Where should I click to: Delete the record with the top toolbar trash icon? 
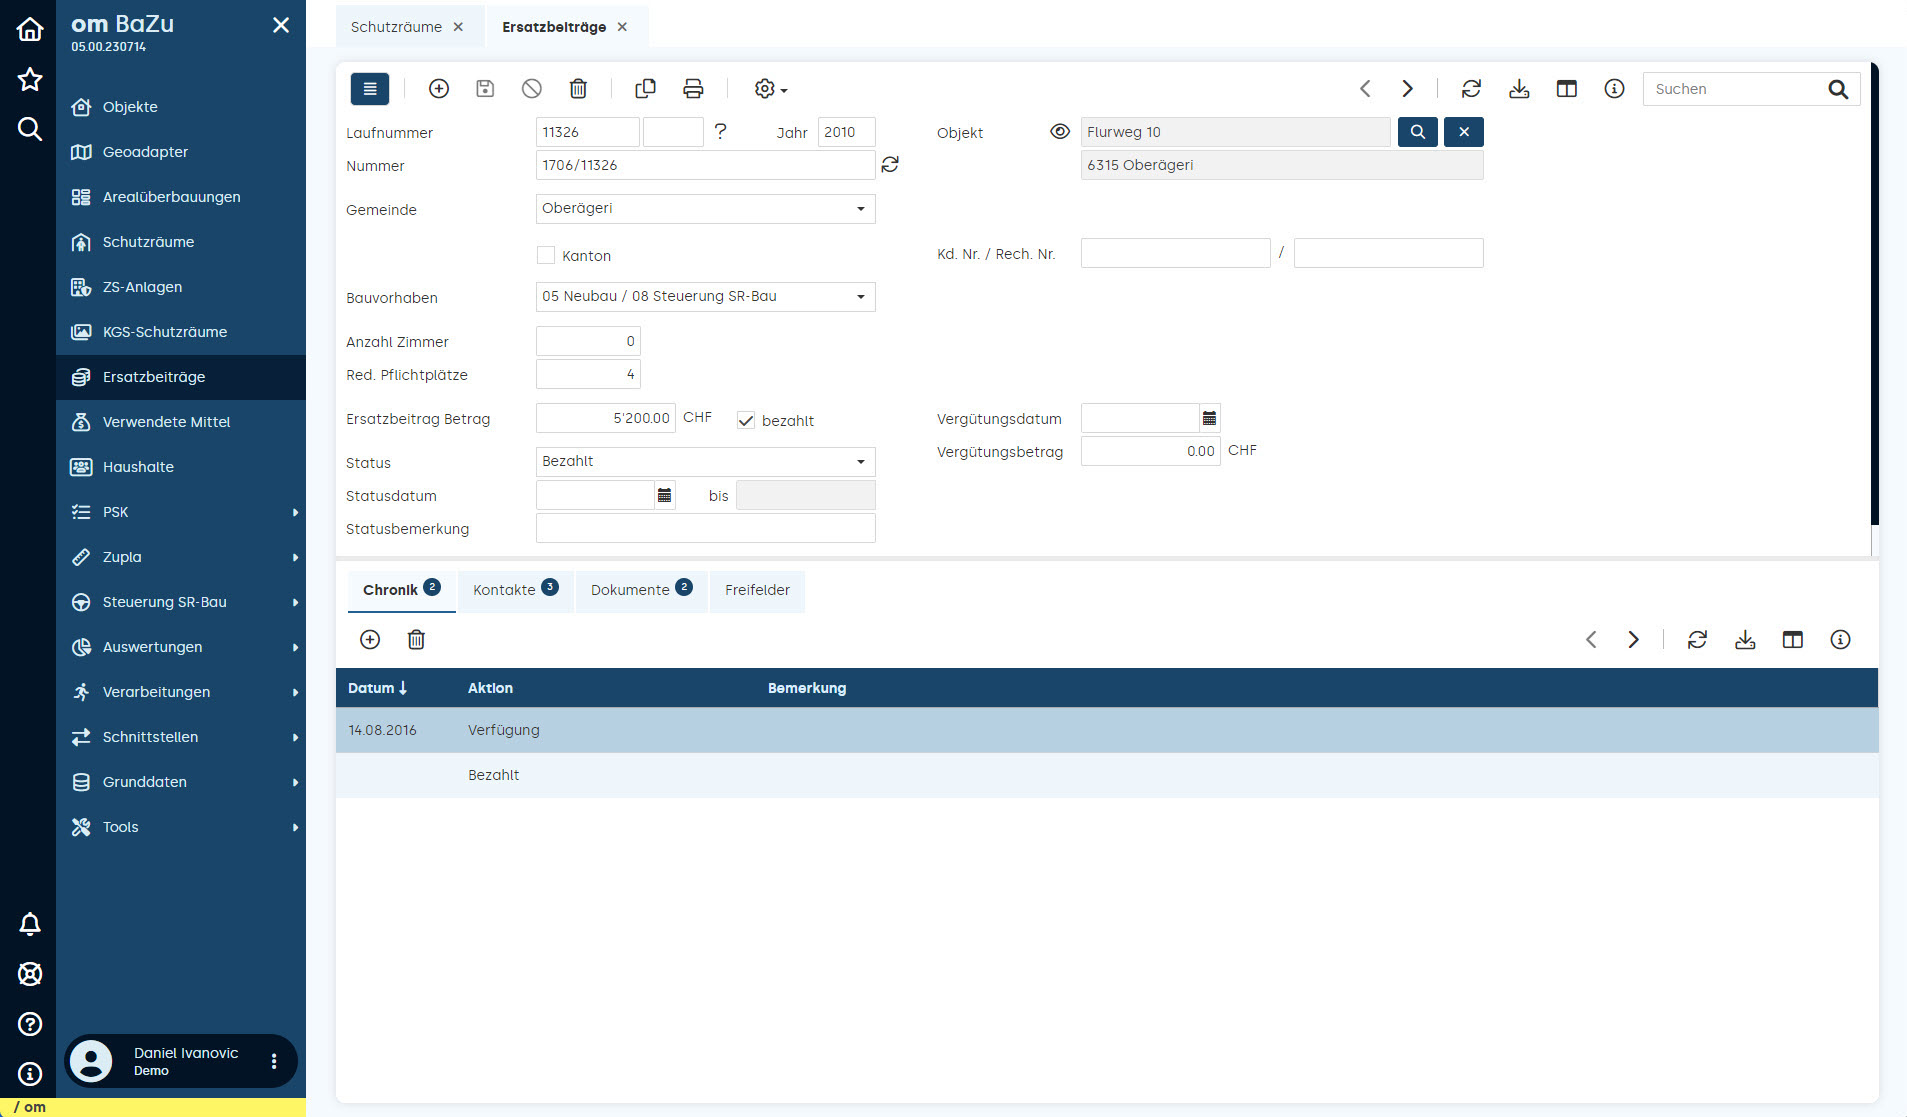pos(578,89)
